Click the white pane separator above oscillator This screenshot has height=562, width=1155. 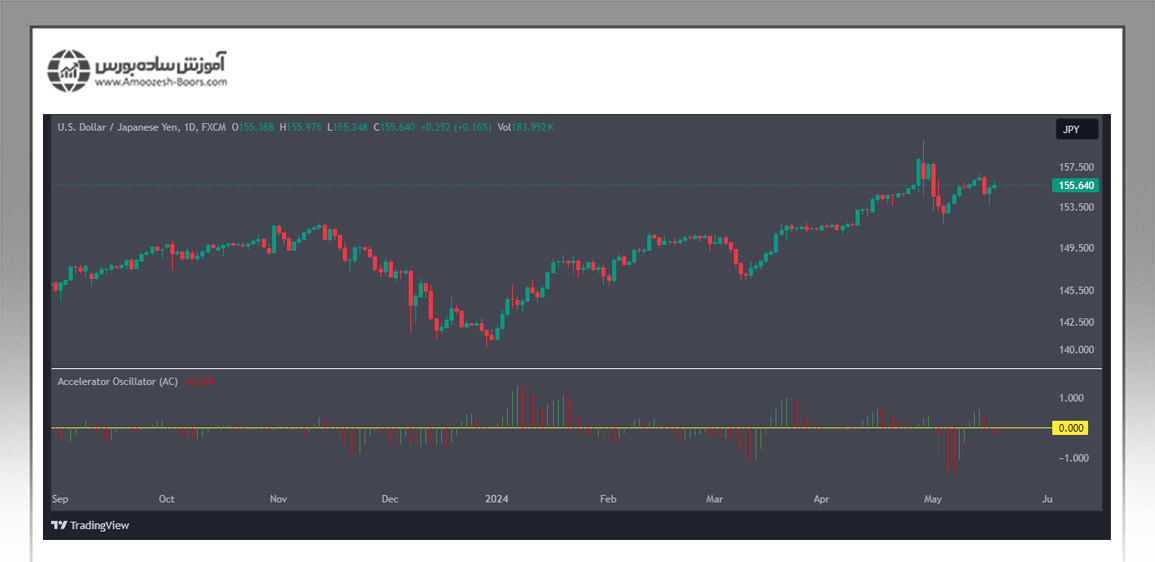point(576,369)
